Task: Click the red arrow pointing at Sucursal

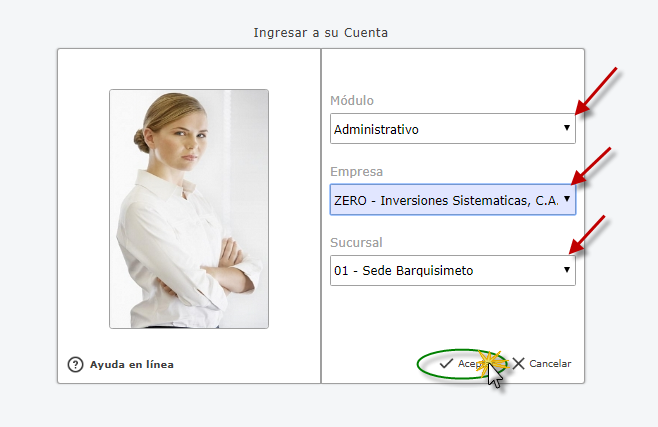Action: click(592, 235)
